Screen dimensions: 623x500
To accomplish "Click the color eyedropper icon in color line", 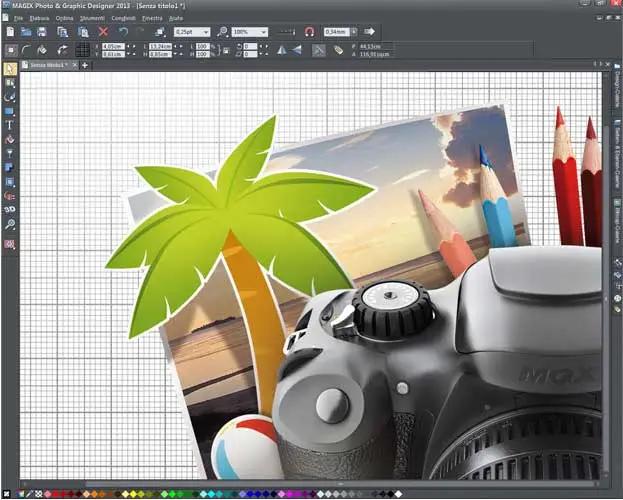I will pyautogui.click(x=29, y=494).
